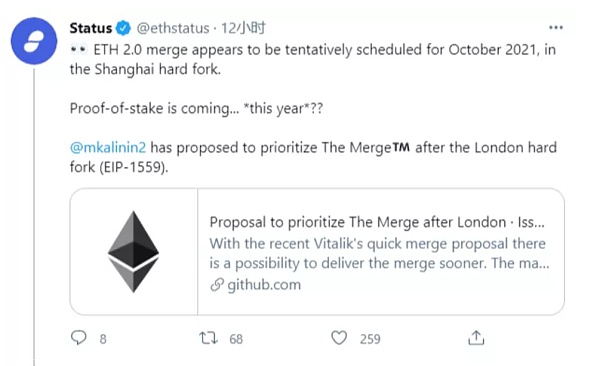
Task: Open the @ethstatus handle
Action: [173, 28]
